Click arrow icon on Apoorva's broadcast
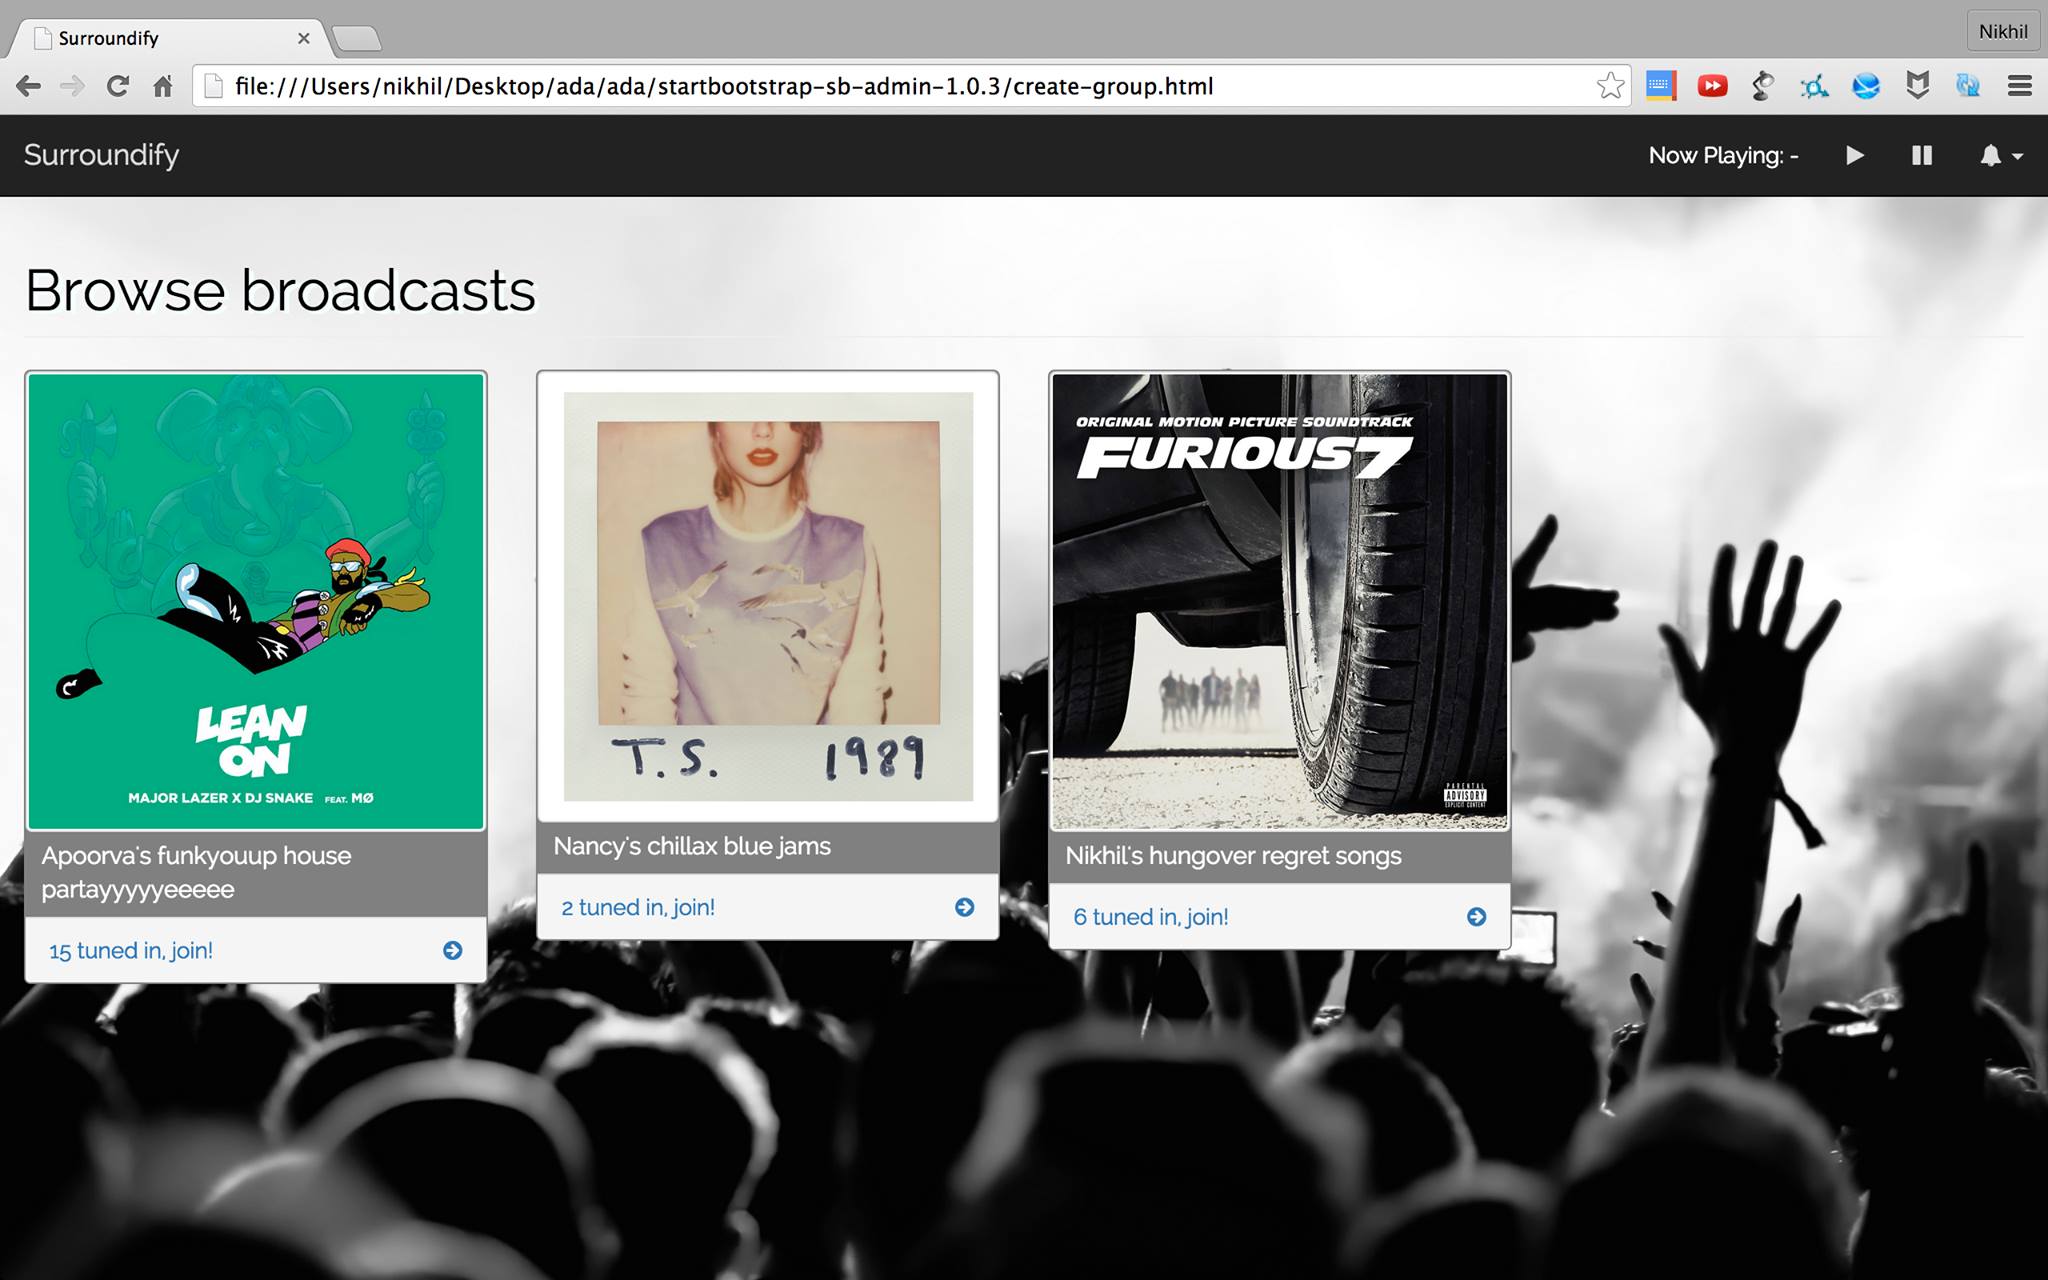Viewport: 2048px width, 1280px height. pos(452,950)
